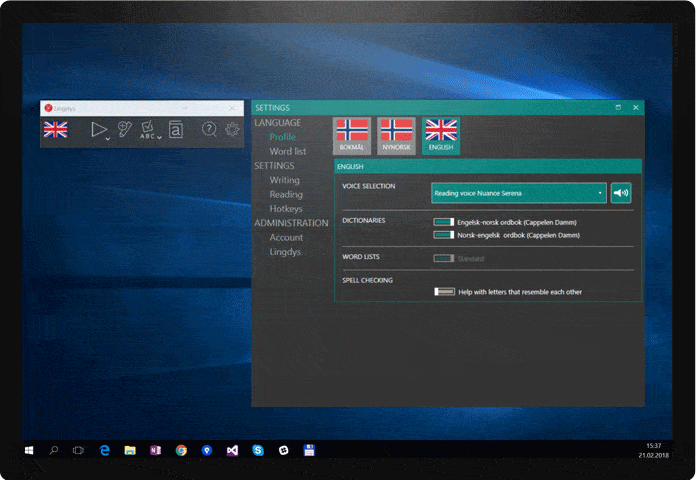Open the Writing settings page
Screen dimensions: 696x480
pyautogui.click(x=285, y=180)
